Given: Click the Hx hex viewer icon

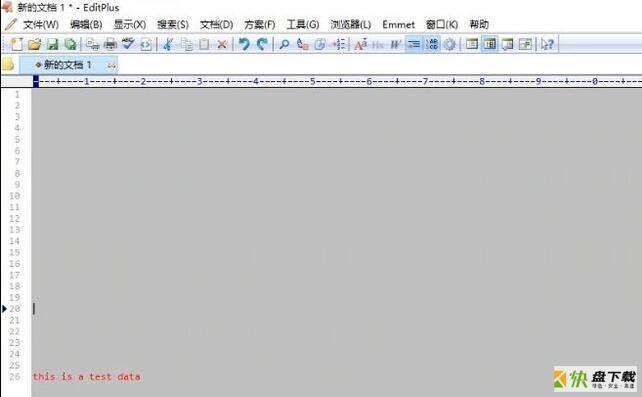Looking at the screenshot, I should (x=378, y=44).
